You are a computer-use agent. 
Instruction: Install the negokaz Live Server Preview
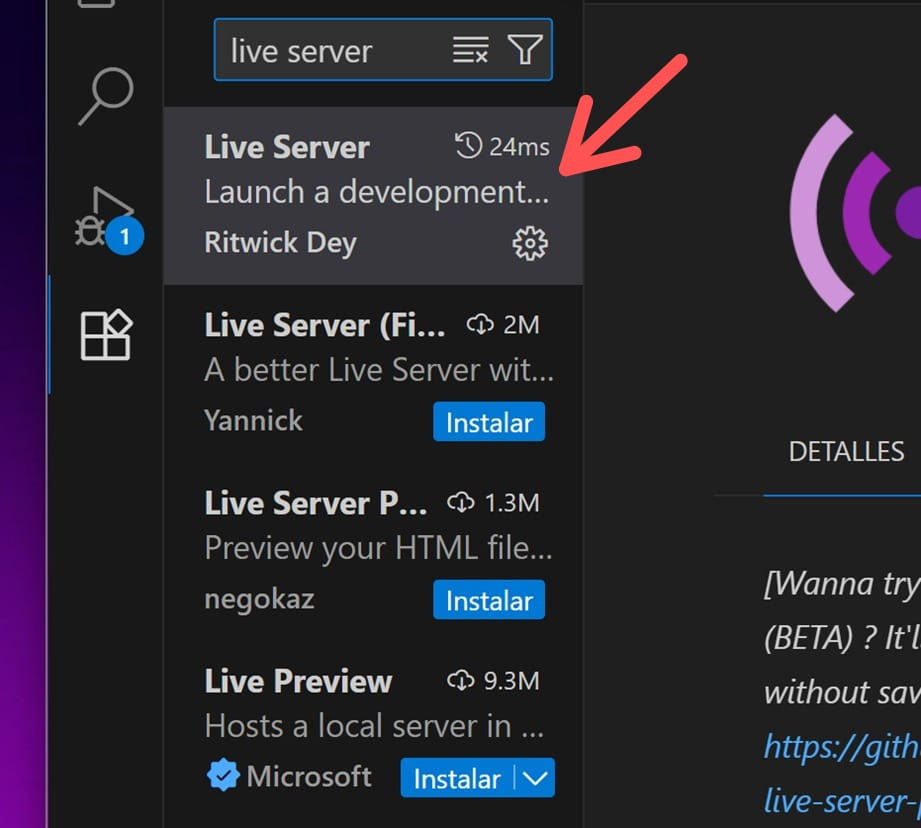[x=489, y=600]
